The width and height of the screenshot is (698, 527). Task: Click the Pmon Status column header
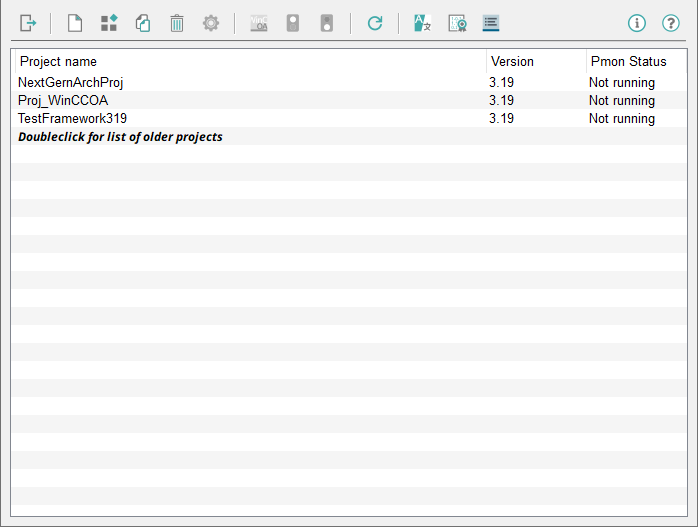coord(635,62)
